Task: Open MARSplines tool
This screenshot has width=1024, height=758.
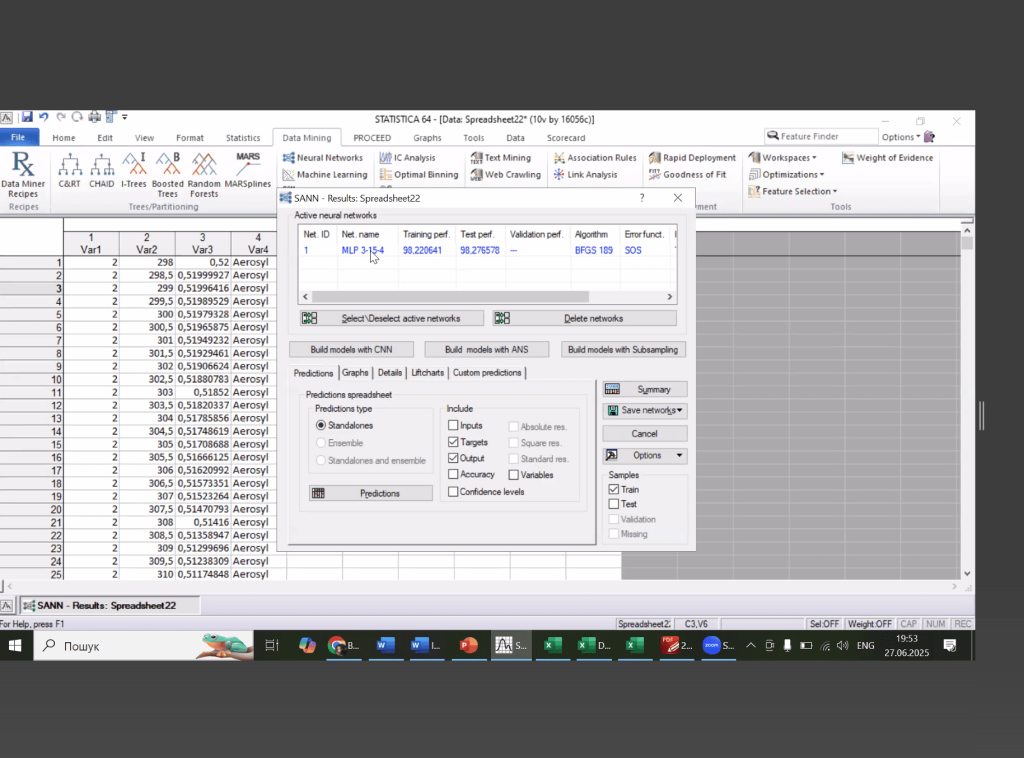Action: (248, 171)
